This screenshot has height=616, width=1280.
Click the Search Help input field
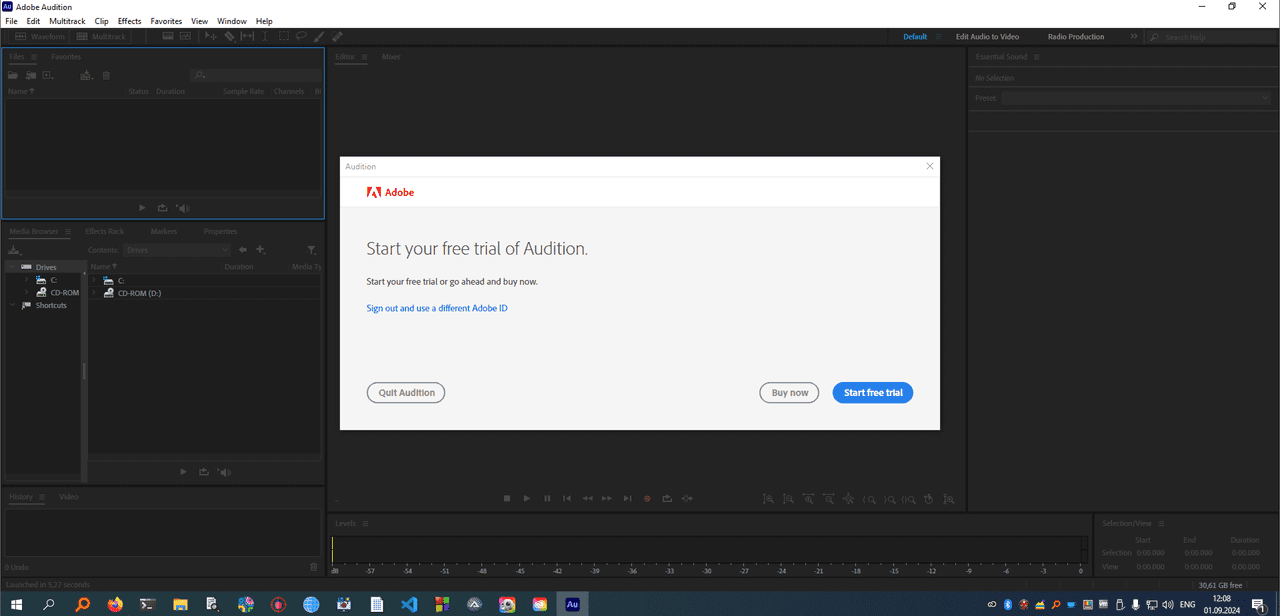click(1209, 37)
